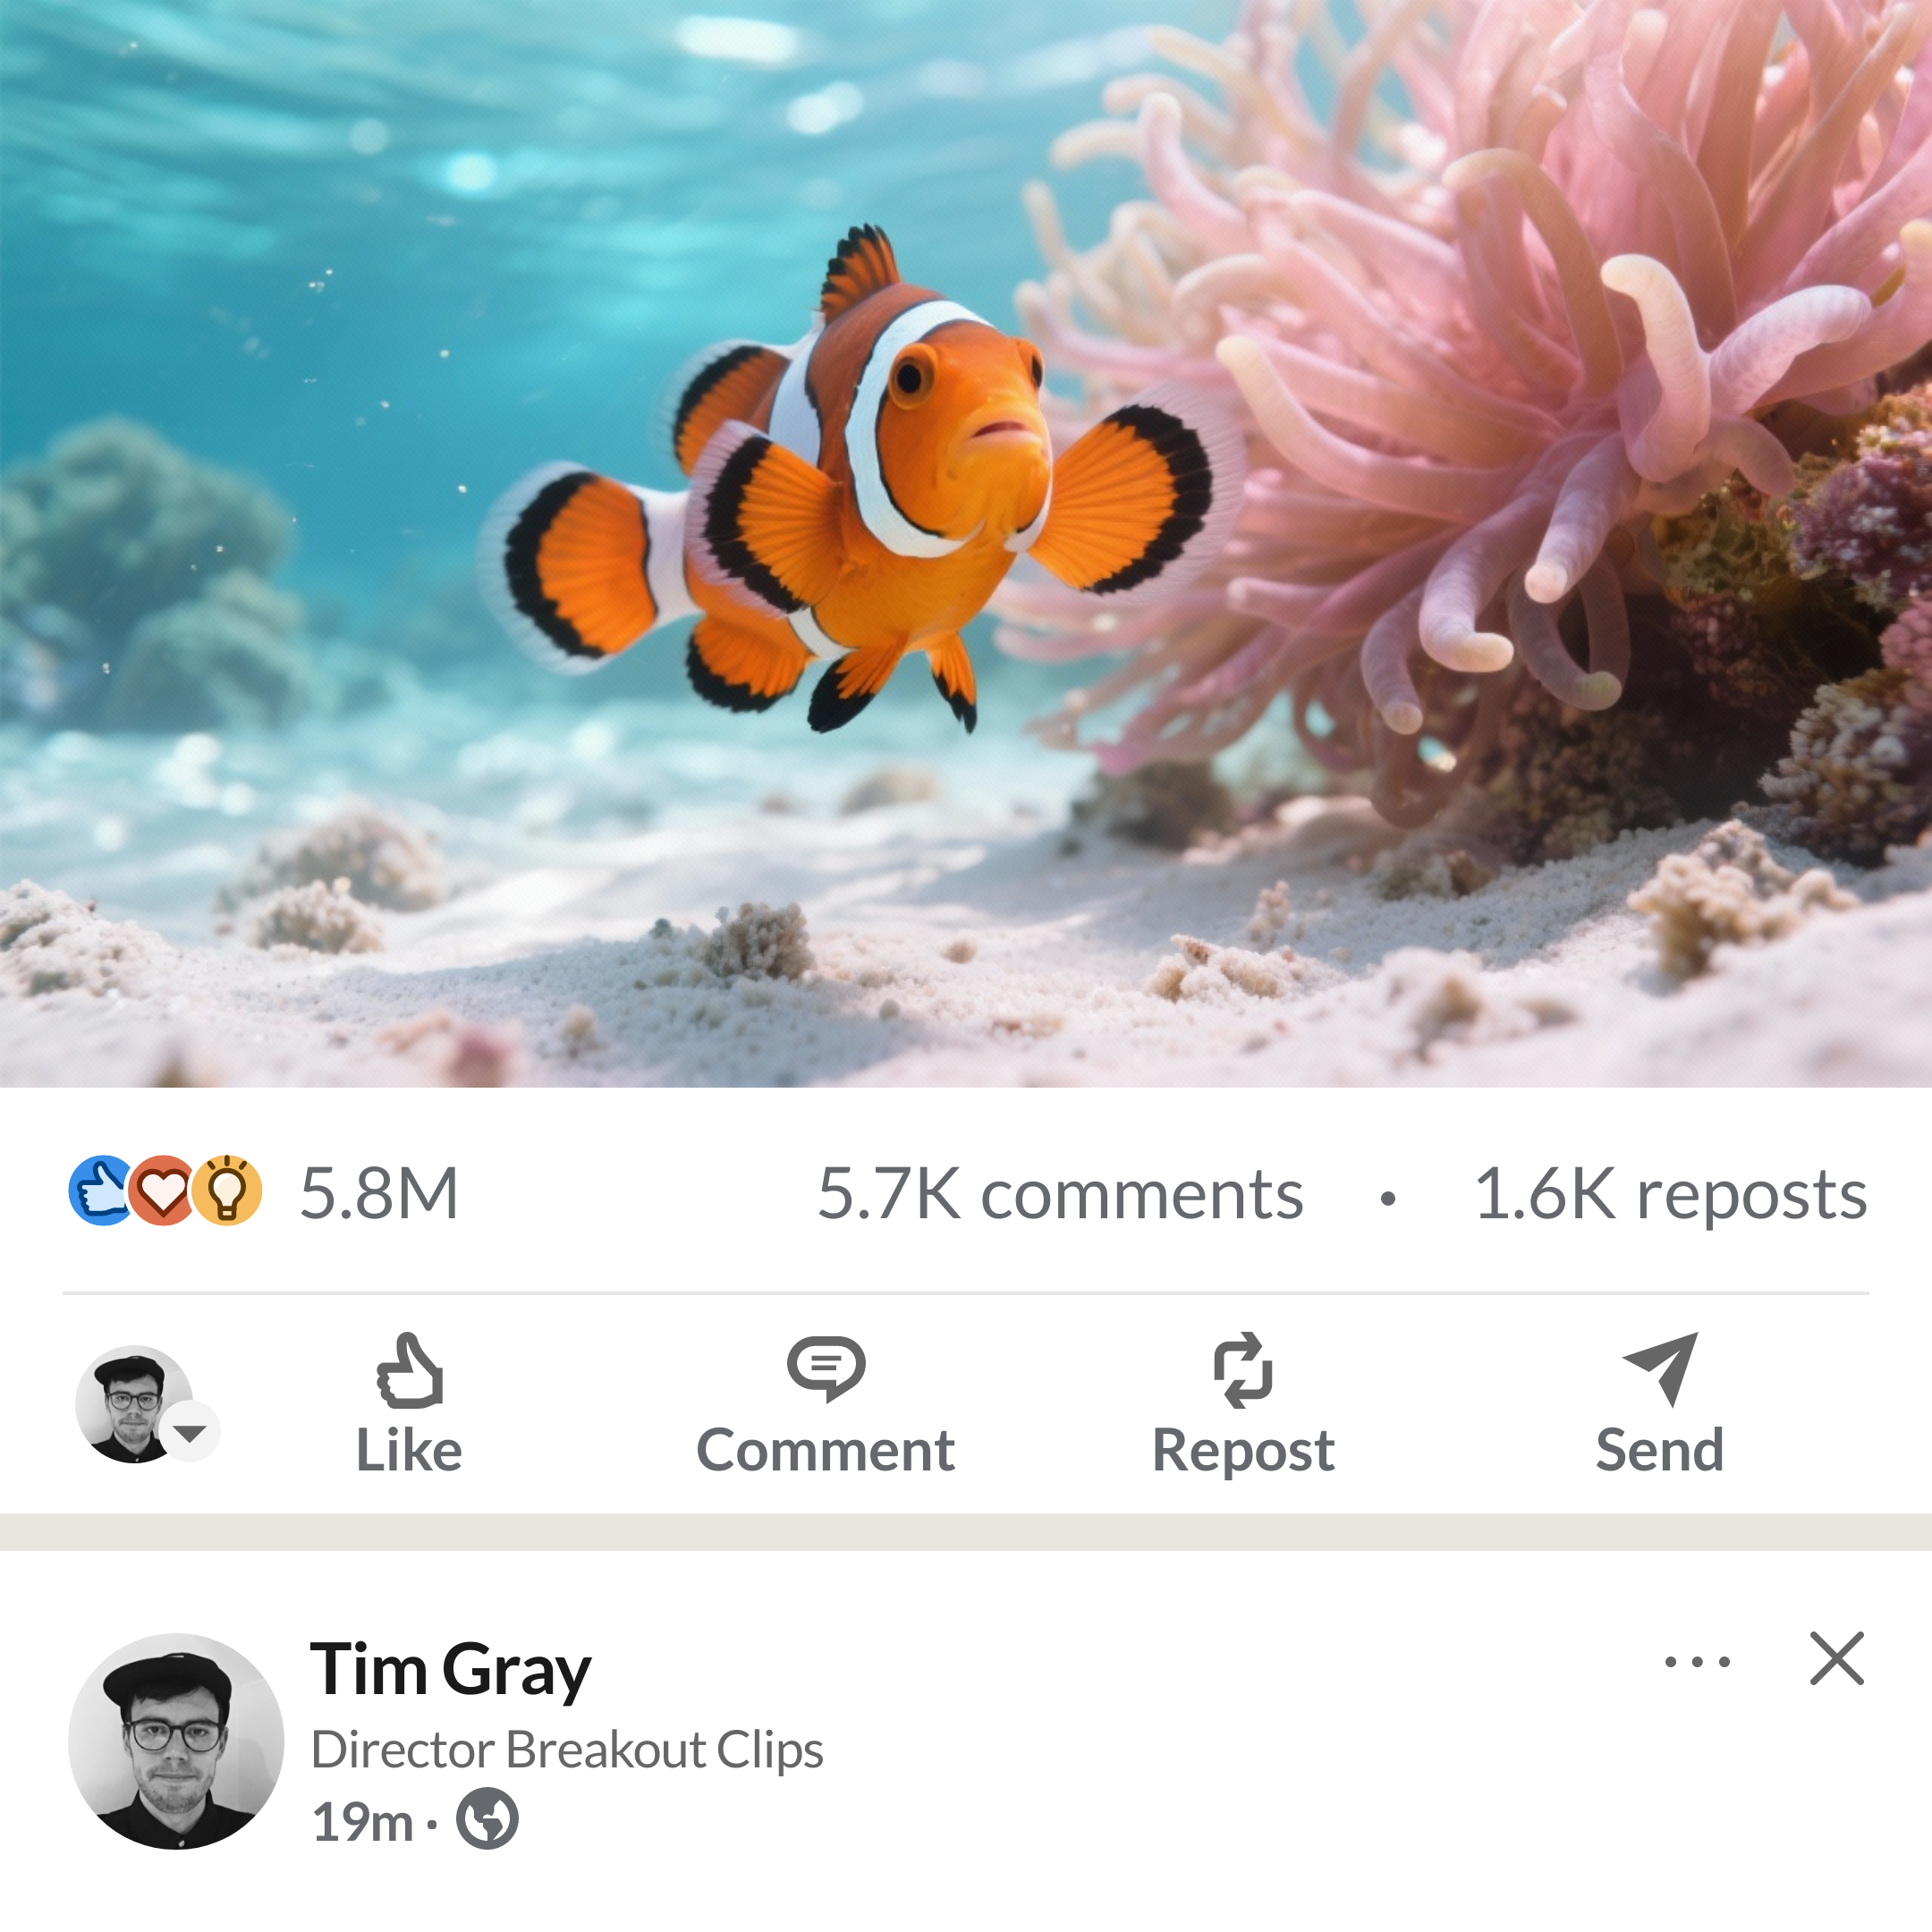Screen dimensions: 1932x1932
Task: Show the 5.8M reactions count
Action: pyautogui.click(x=379, y=1193)
